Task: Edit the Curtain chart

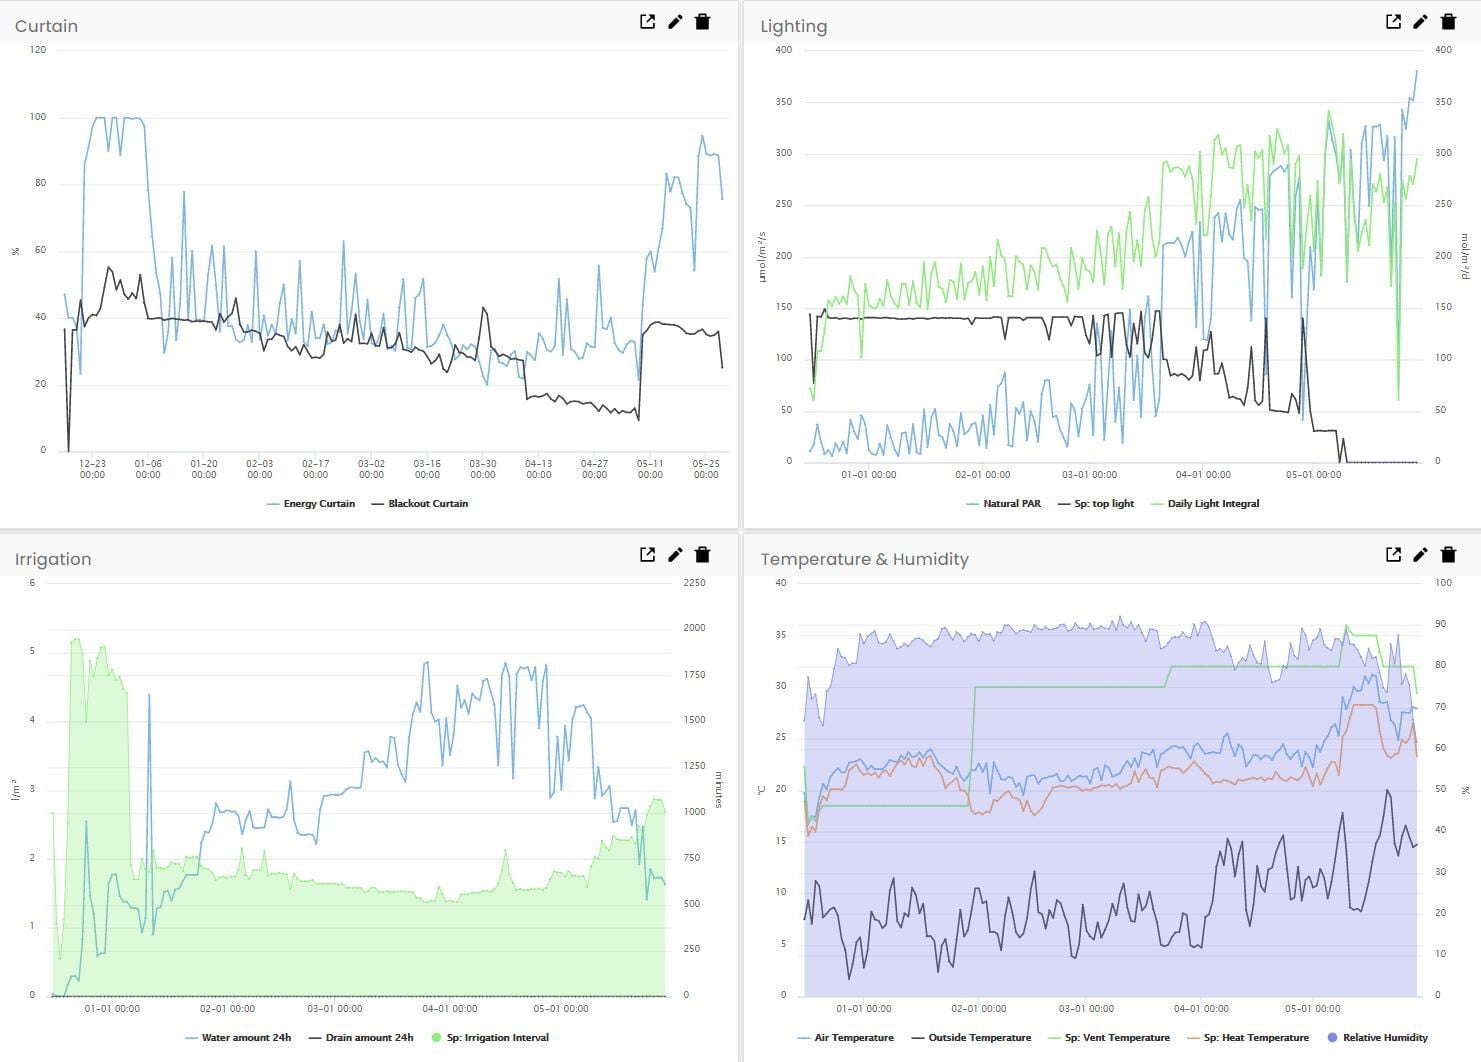Action: click(x=675, y=21)
